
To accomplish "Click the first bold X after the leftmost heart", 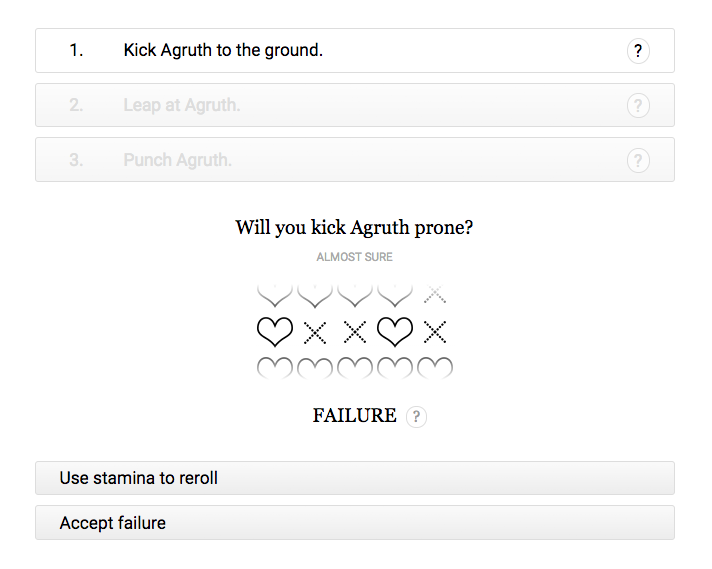I will tap(315, 331).
